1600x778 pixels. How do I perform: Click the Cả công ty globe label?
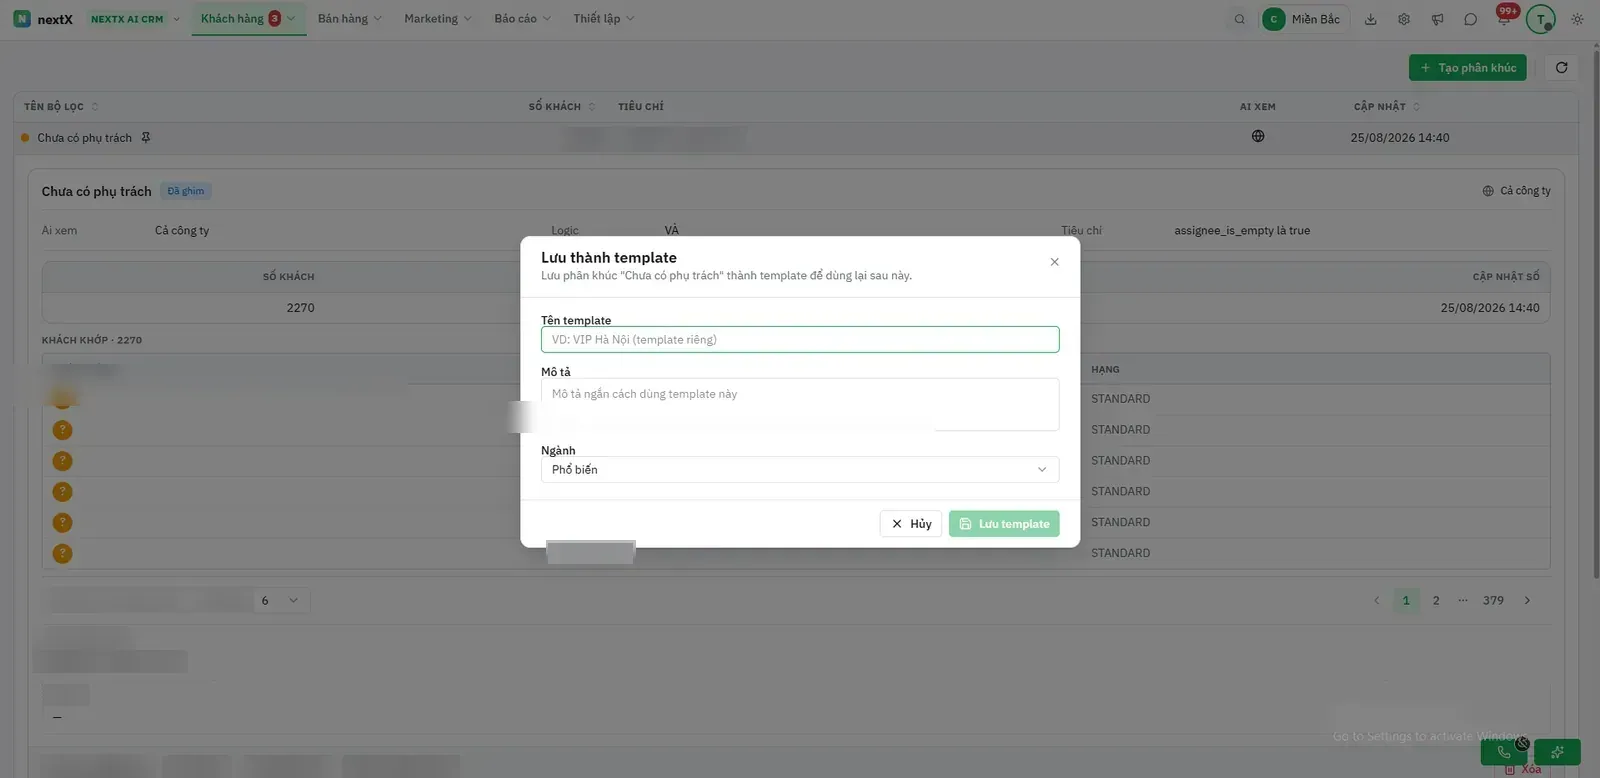(1516, 191)
